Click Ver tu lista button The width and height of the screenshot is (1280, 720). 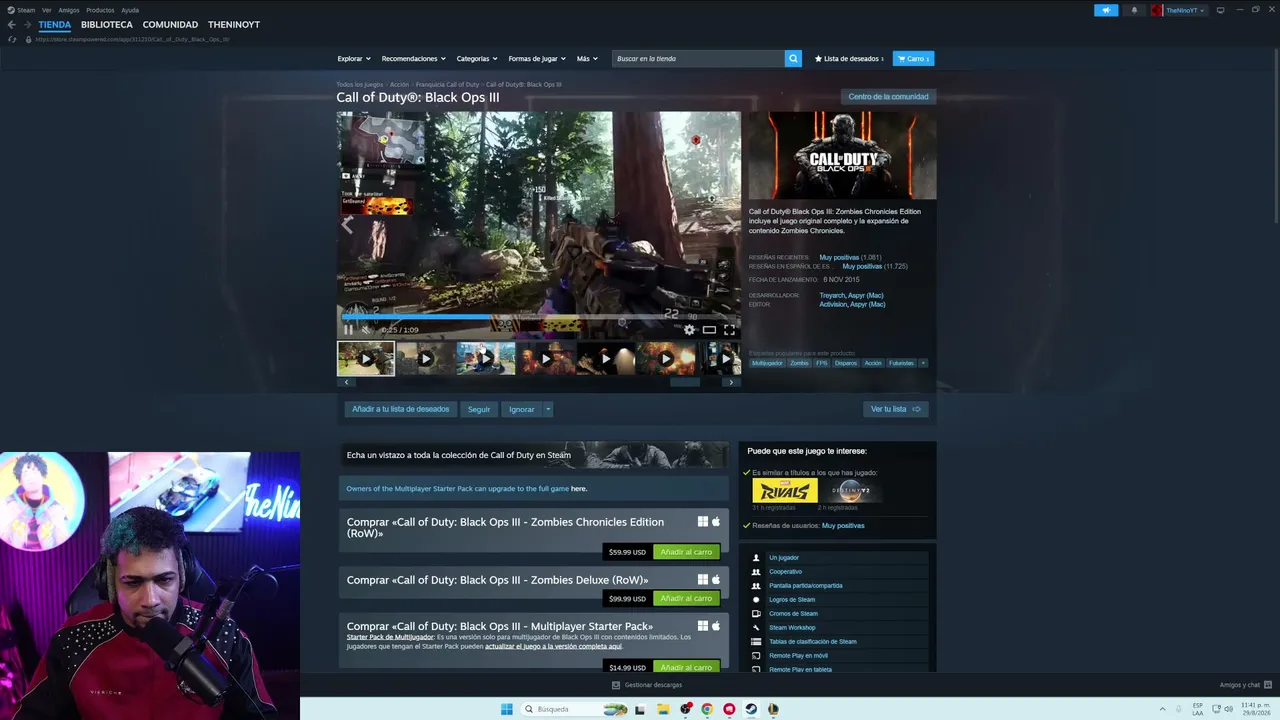895,409
